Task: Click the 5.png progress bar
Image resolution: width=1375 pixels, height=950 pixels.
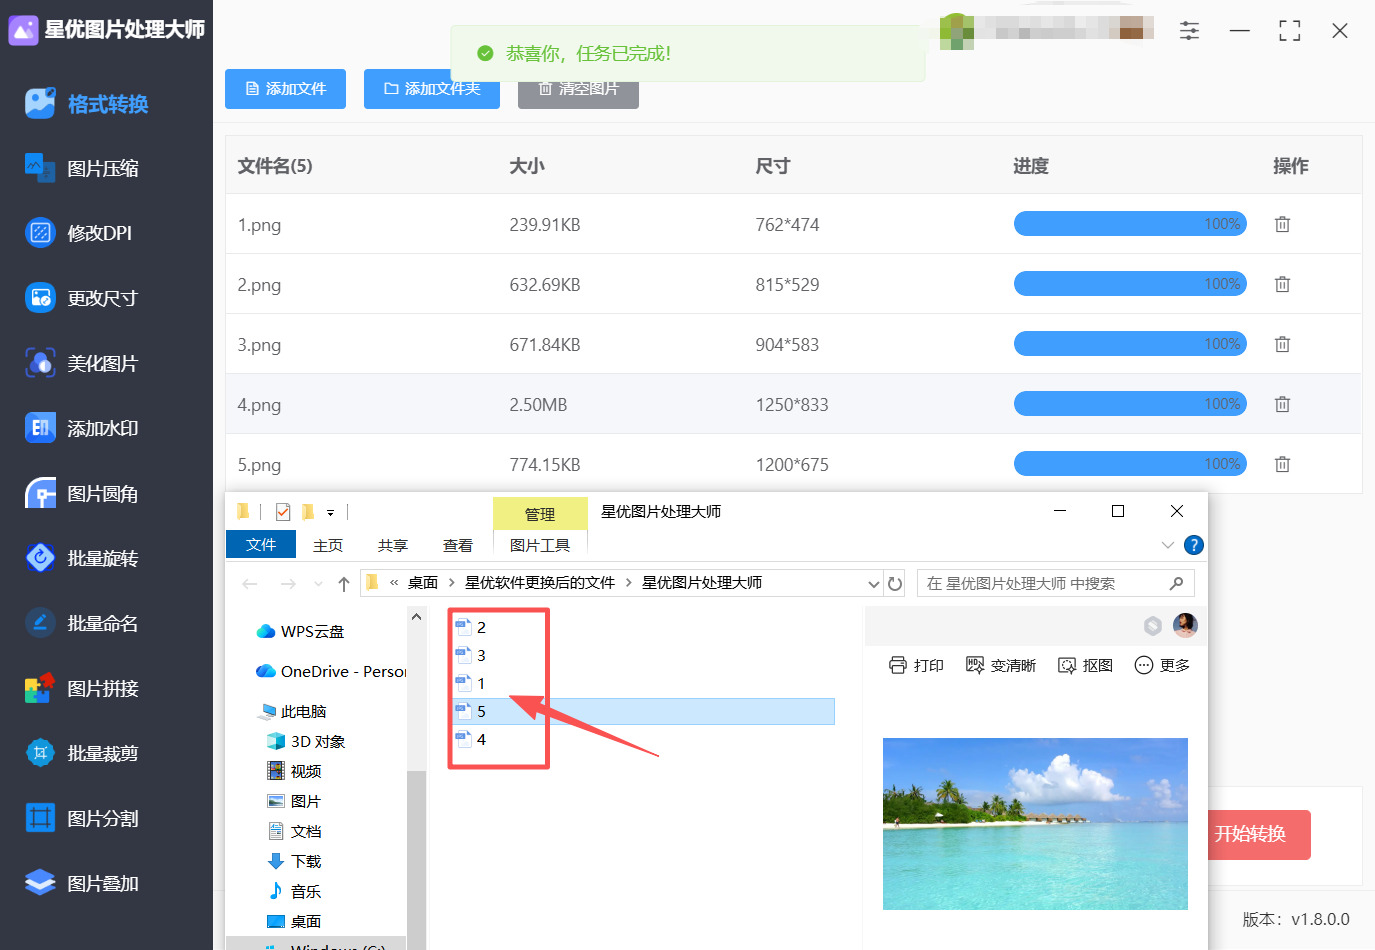Action: point(1130,464)
